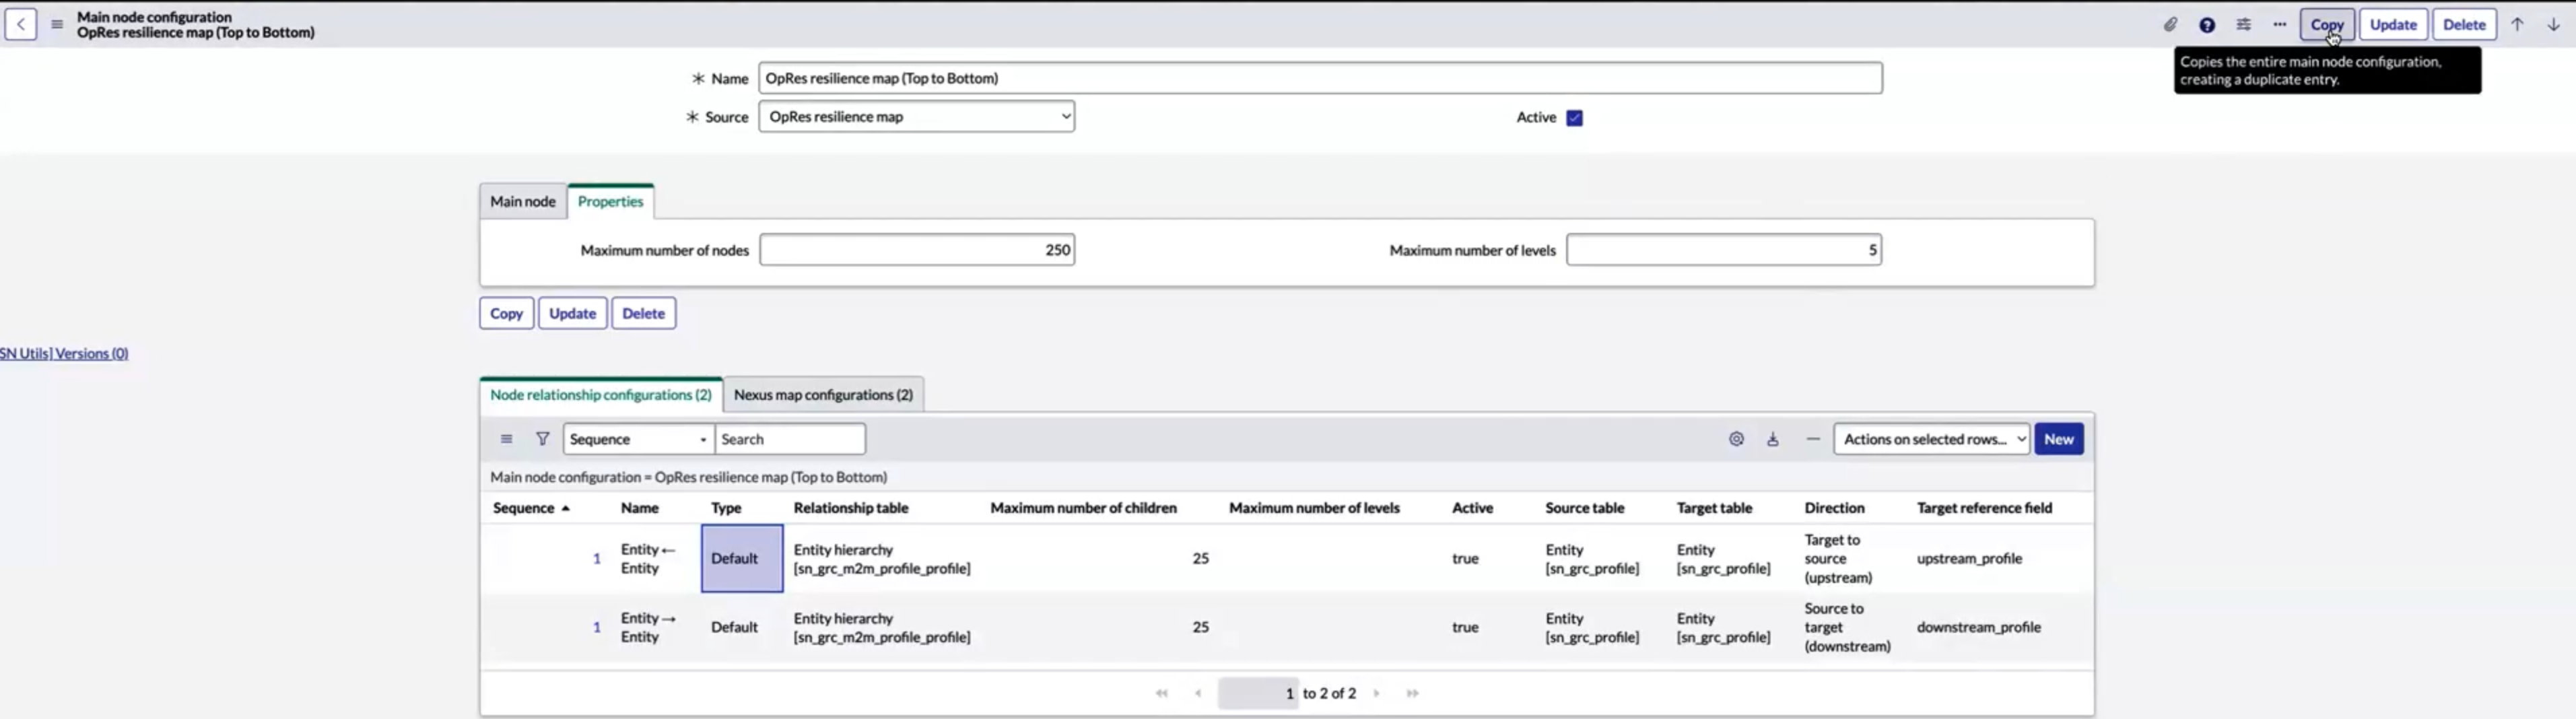Create a new node relationship with New

2059,439
